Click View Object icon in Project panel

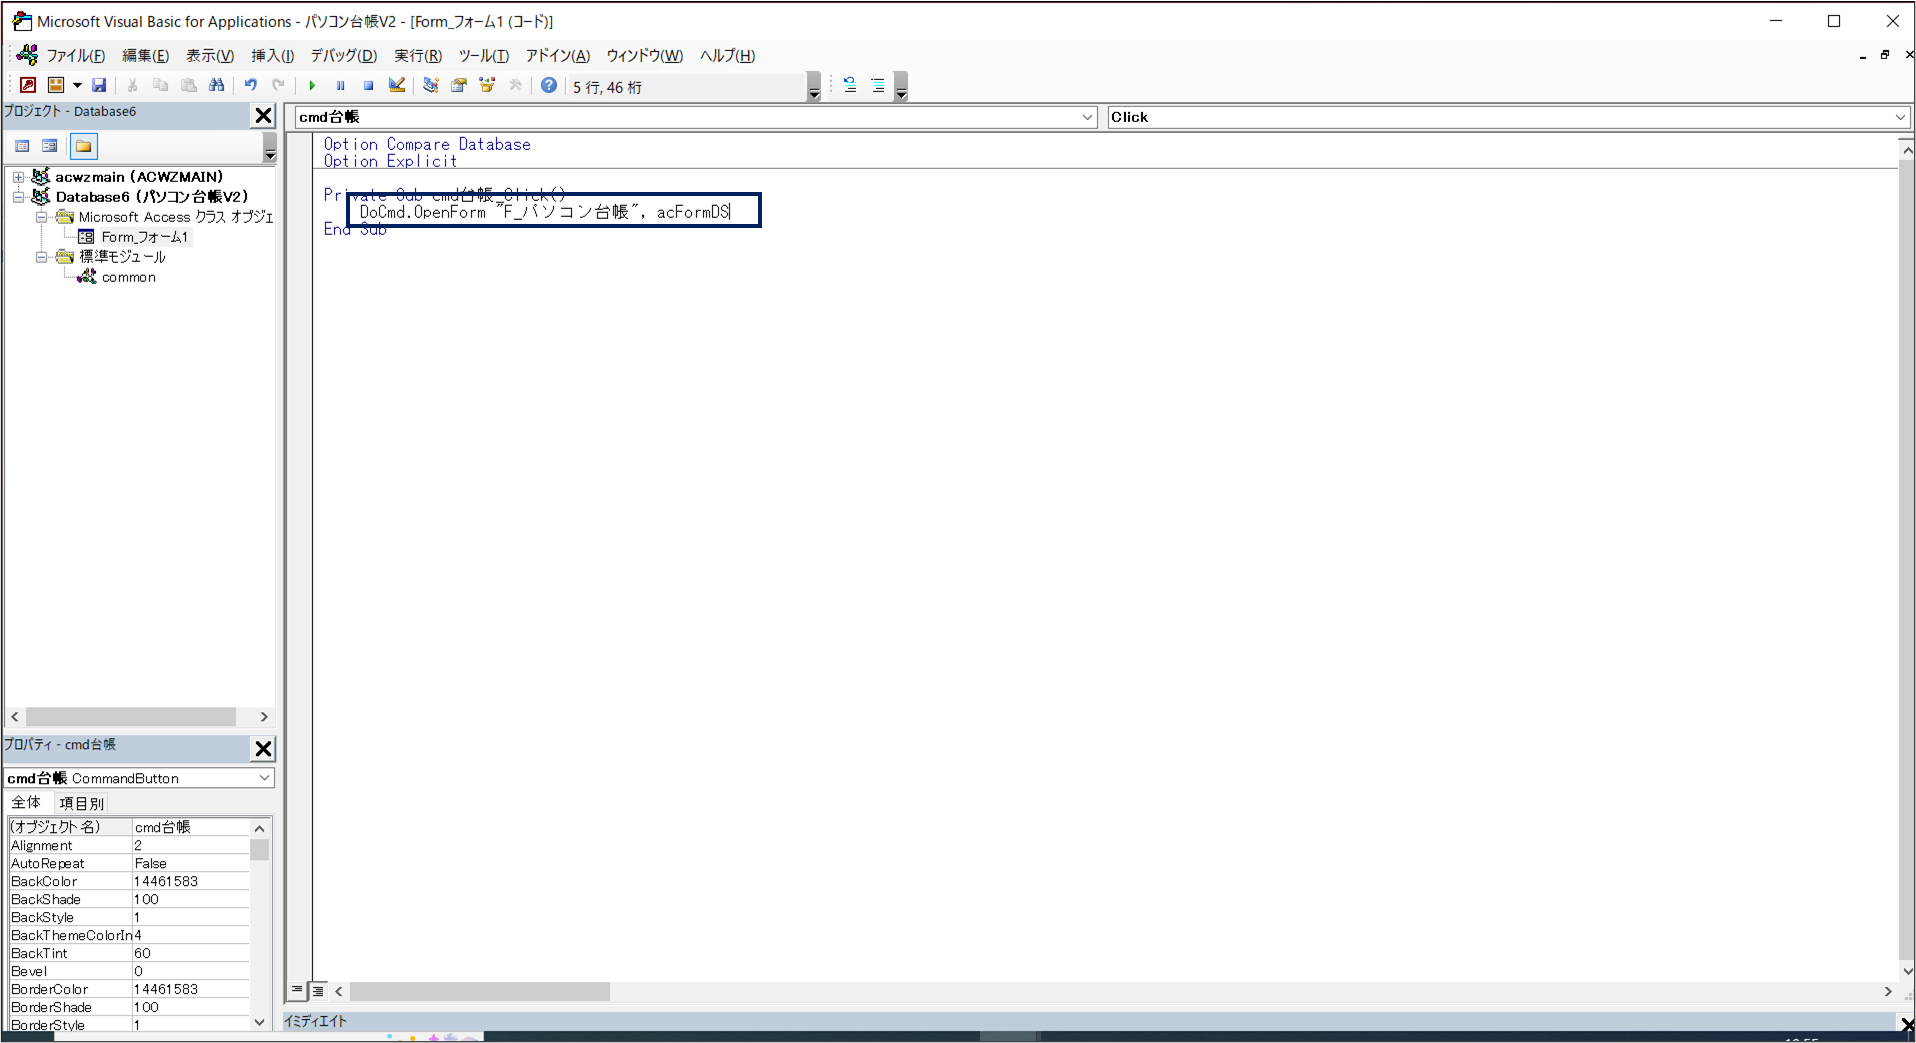[x=50, y=146]
